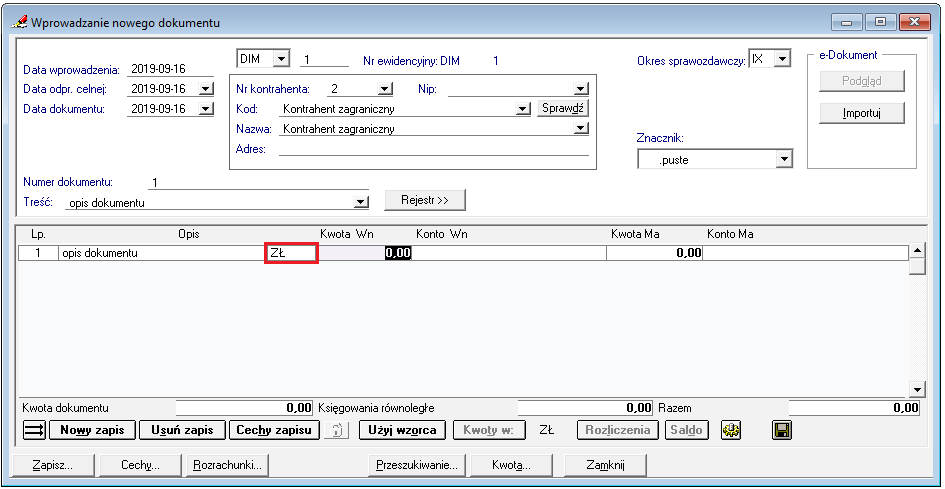Viewport: 945px width, 489px height.
Task: Click the document number field next to DIM
Action: pyautogui.click(x=324, y=59)
